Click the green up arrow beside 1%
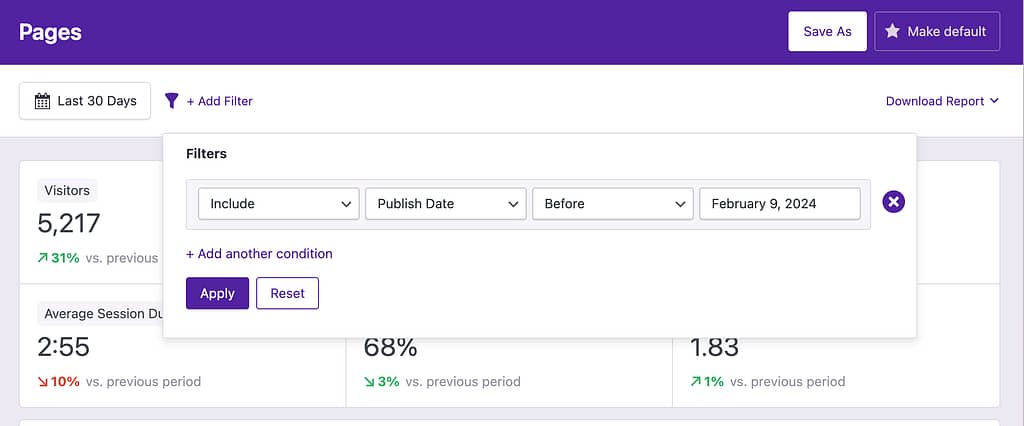The height and width of the screenshot is (426, 1024). pos(696,382)
